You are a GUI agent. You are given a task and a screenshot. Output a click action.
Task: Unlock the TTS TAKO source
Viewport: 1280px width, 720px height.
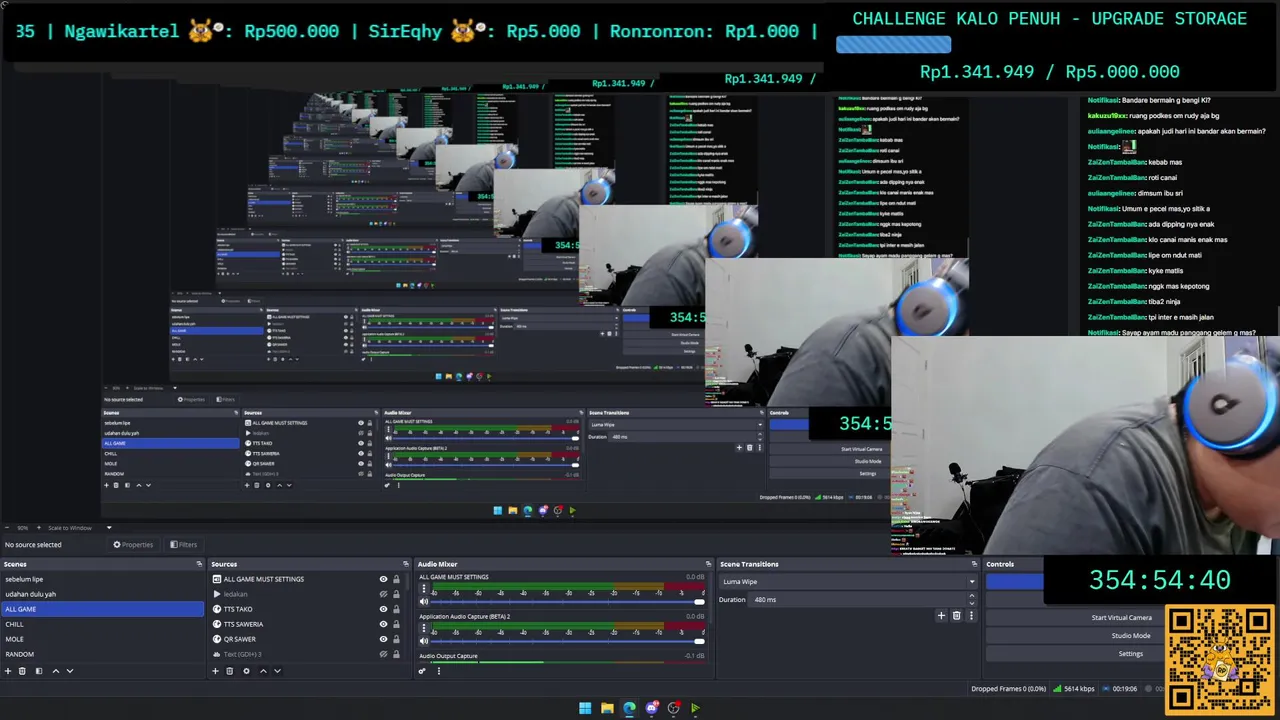tap(396, 609)
